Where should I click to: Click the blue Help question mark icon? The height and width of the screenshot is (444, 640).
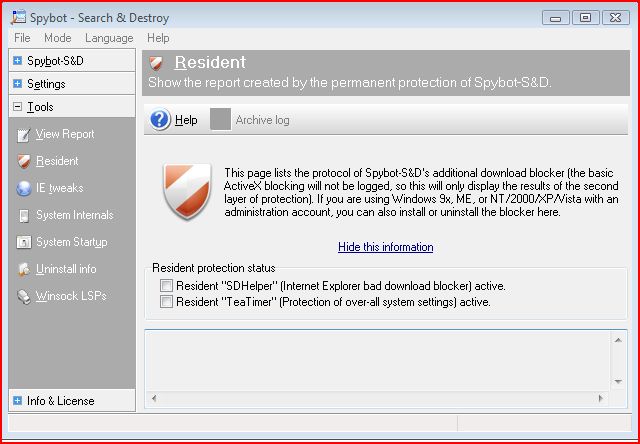tap(160, 120)
